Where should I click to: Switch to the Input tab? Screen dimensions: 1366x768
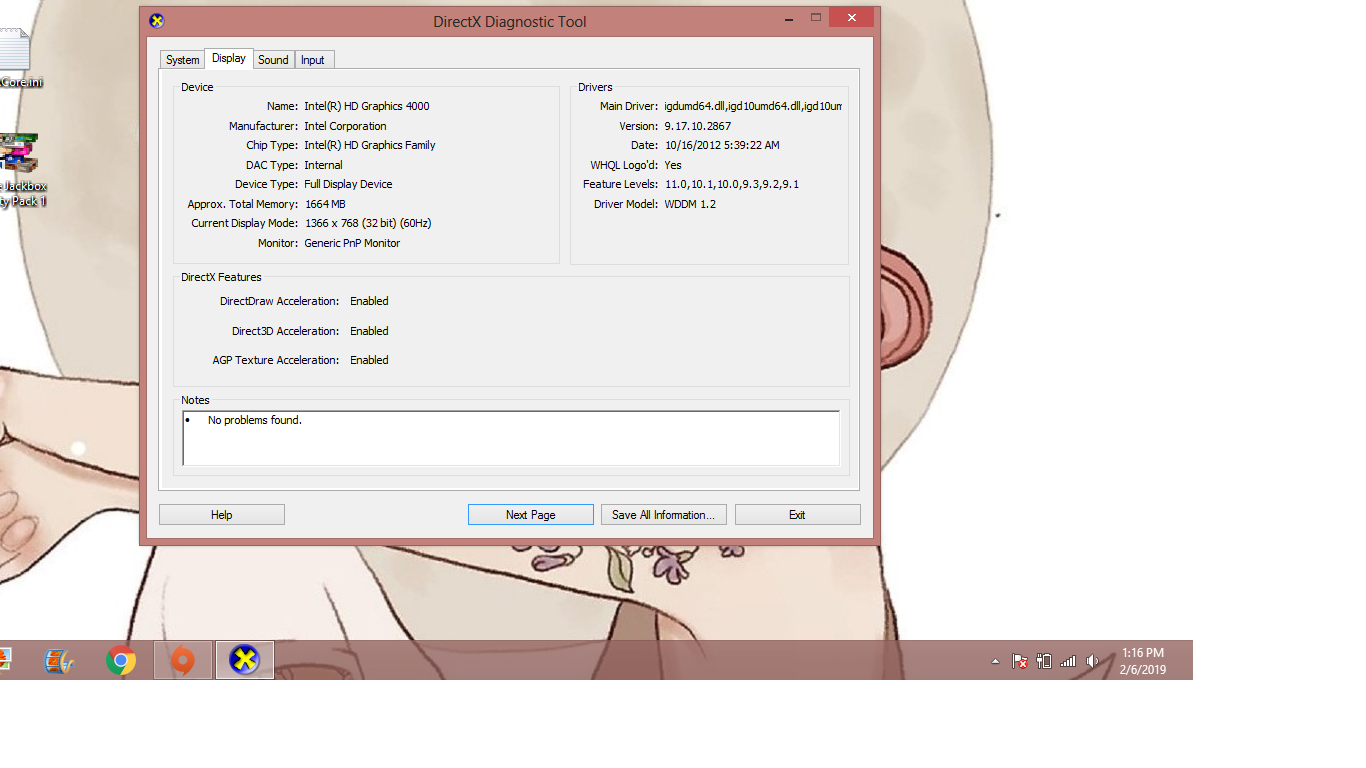[x=313, y=60]
